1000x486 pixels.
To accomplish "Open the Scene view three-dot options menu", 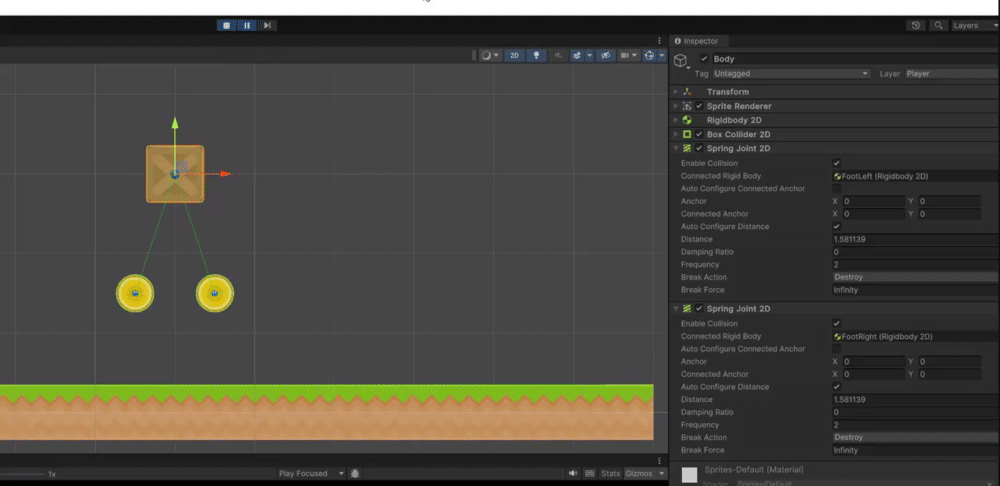I will tap(659, 41).
